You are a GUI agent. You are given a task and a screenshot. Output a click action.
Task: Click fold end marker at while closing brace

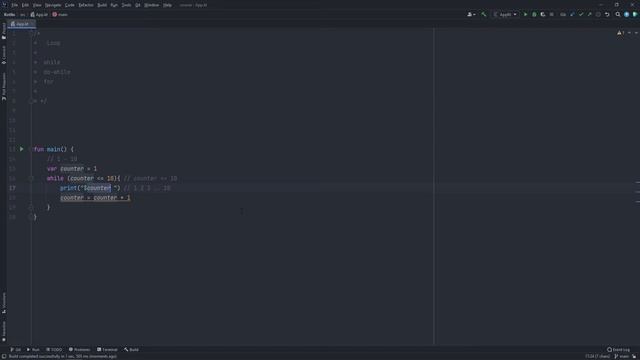click(x=31, y=207)
